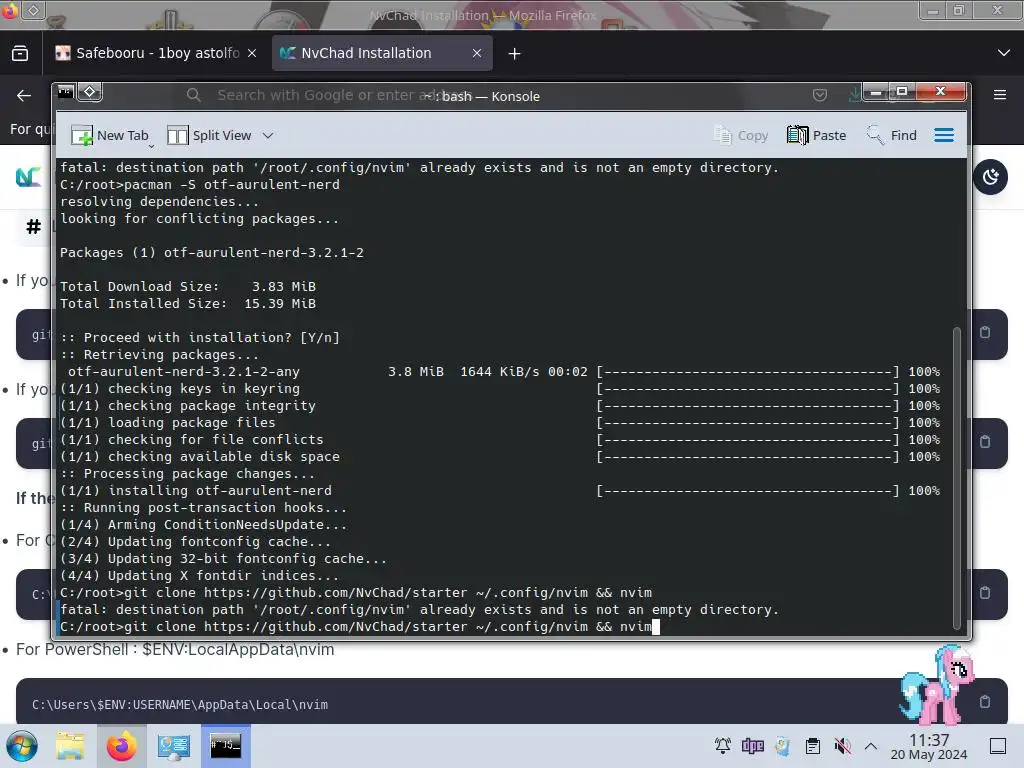The width and height of the screenshot is (1024, 768).
Task: Copy the first git code block on the page
Action: pos(985,332)
